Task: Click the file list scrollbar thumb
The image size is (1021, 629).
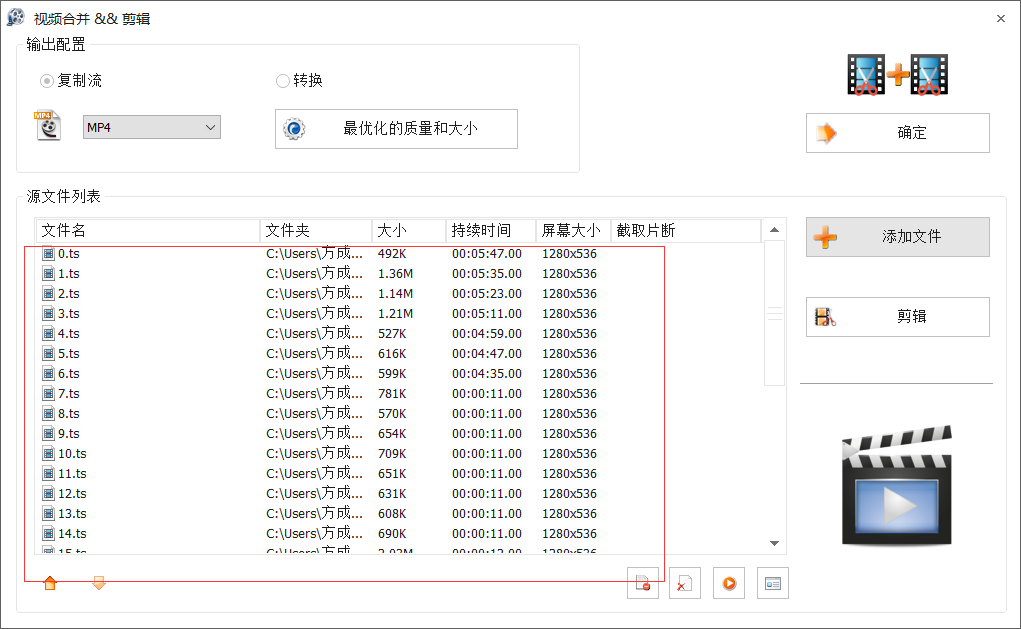Action: point(774,313)
